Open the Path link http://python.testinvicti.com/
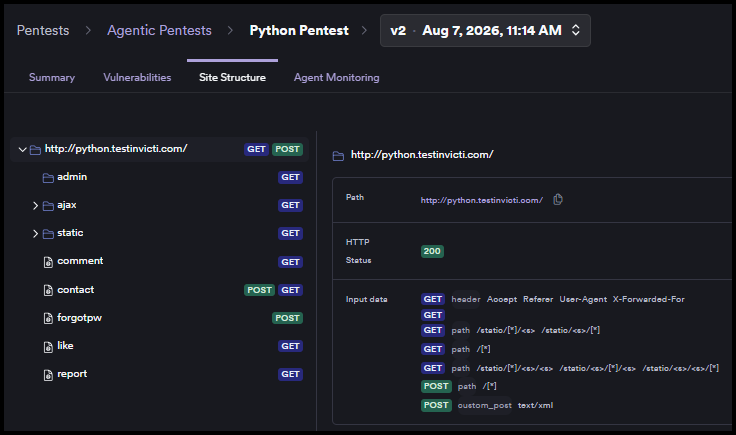The height and width of the screenshot is (435, 736). coord(482,200)
